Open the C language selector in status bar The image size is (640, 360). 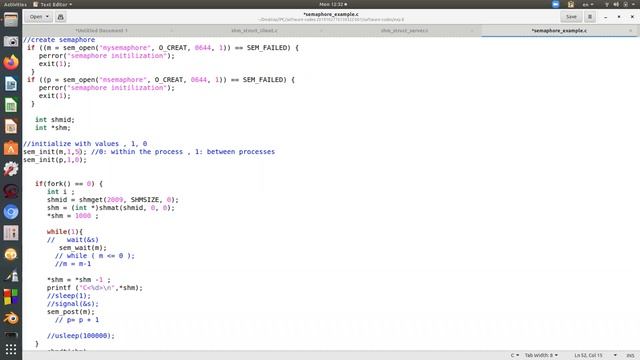[x=515, y=355]
